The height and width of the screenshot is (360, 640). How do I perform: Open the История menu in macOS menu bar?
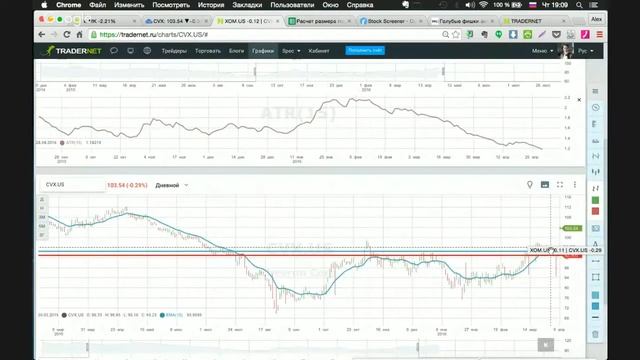(x=211, y=5)
